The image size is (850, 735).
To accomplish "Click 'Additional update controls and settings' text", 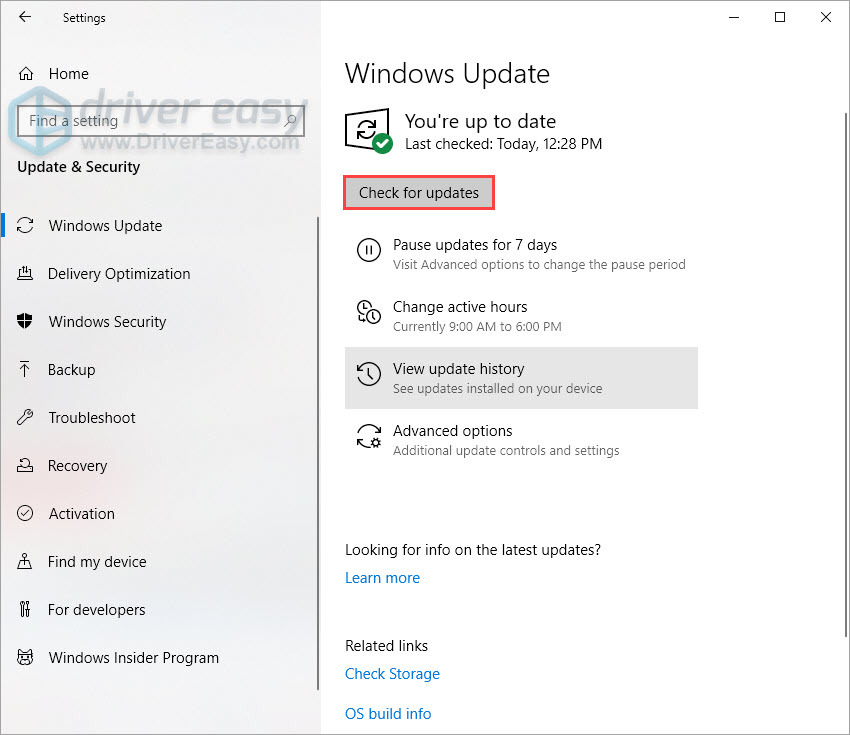I will coord(506,450).
